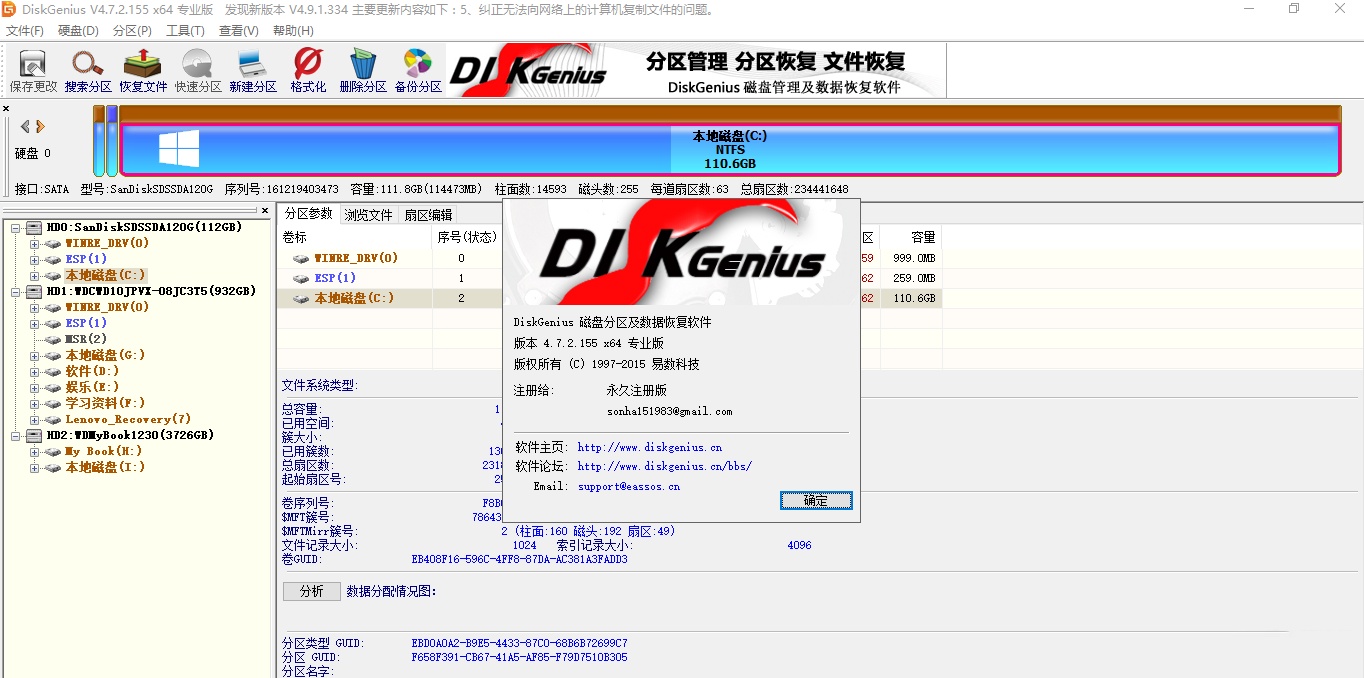Close the disk map pane with the x
This screenshot has height=678, width=1364.
point(6,108)
